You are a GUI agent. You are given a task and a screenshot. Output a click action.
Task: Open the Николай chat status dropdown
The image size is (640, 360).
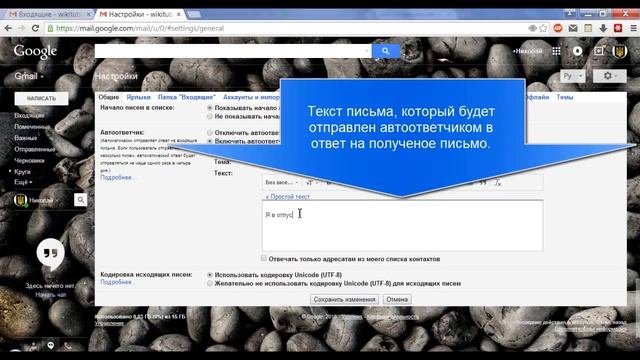44,200
